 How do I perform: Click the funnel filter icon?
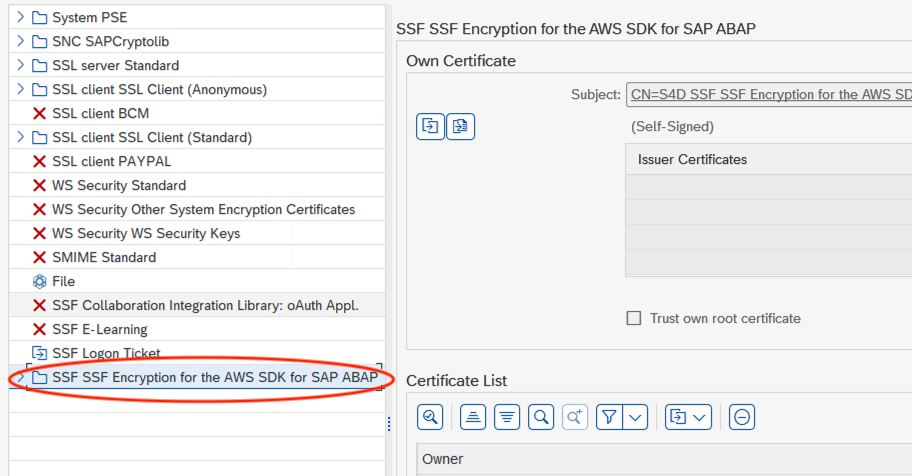pos(609,417)
